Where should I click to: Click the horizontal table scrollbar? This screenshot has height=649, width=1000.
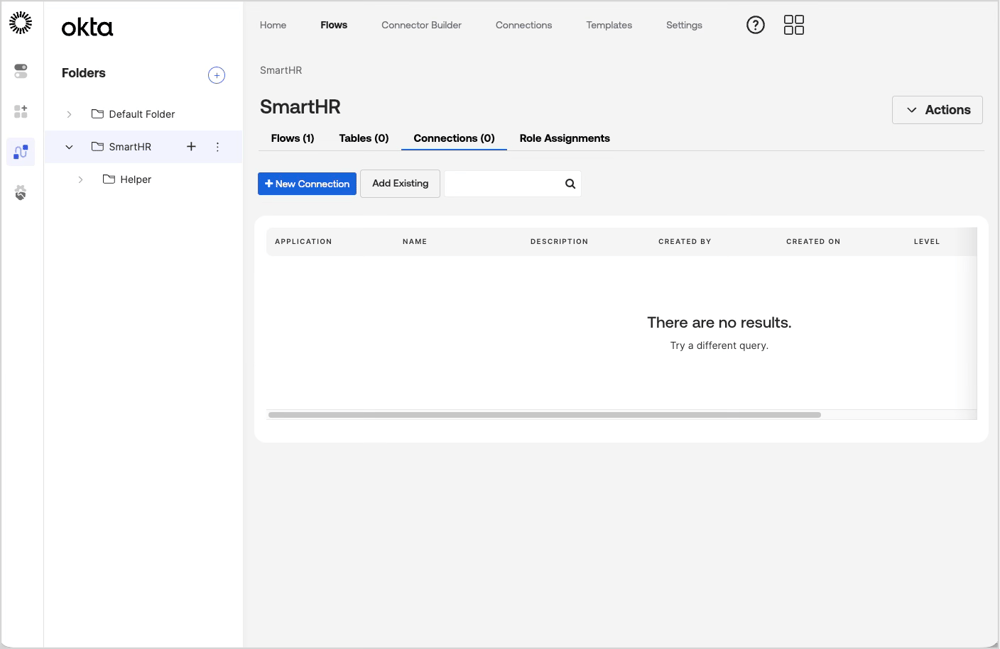point(545,415)
